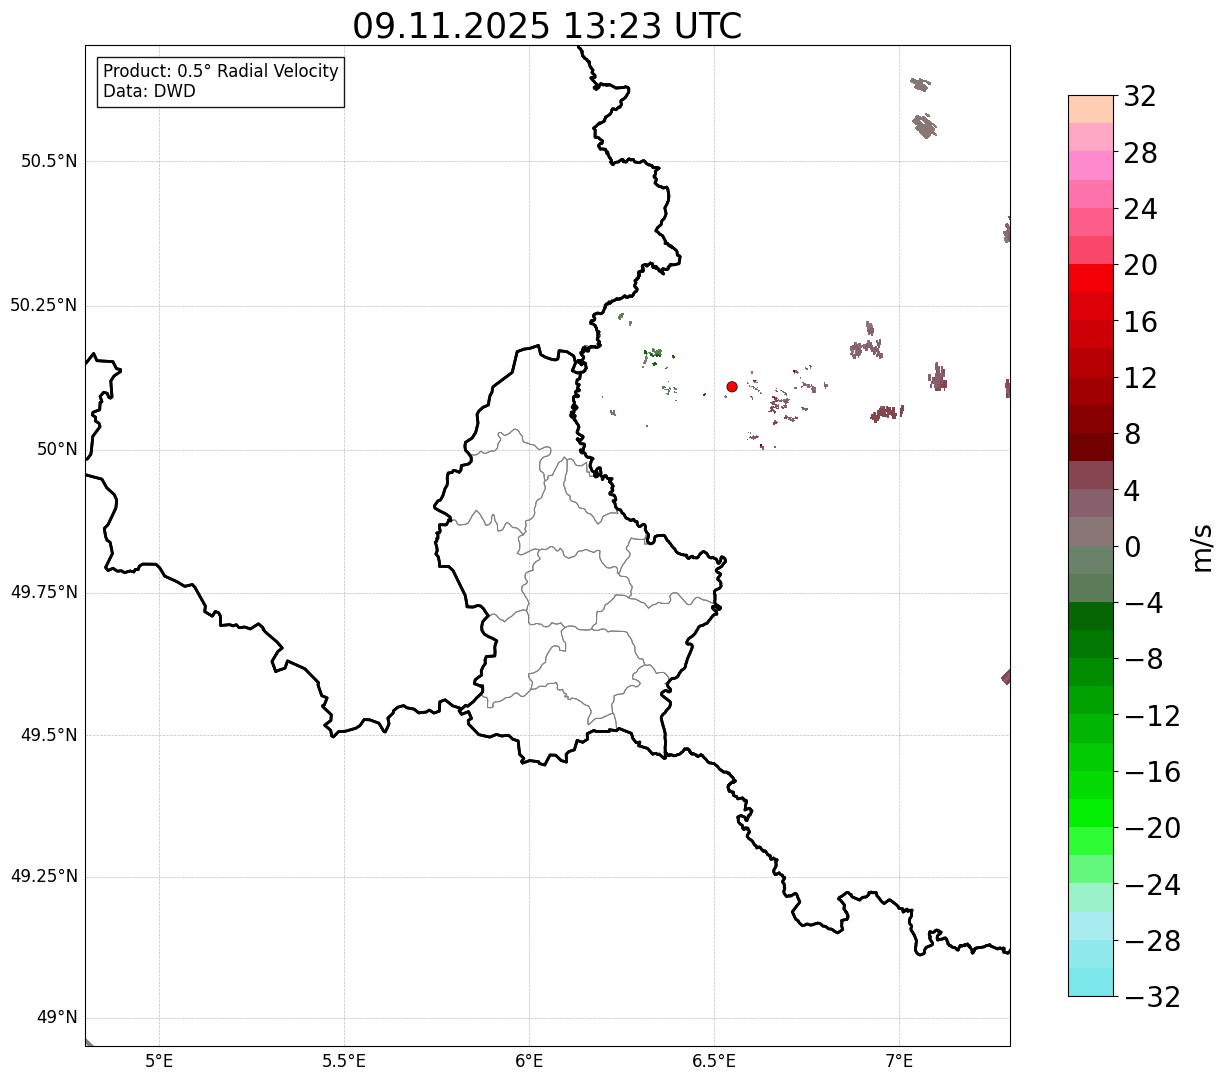
Task: Click the colorbar tick label 32
Action: pyautogui.click(x=1140, y=96)
